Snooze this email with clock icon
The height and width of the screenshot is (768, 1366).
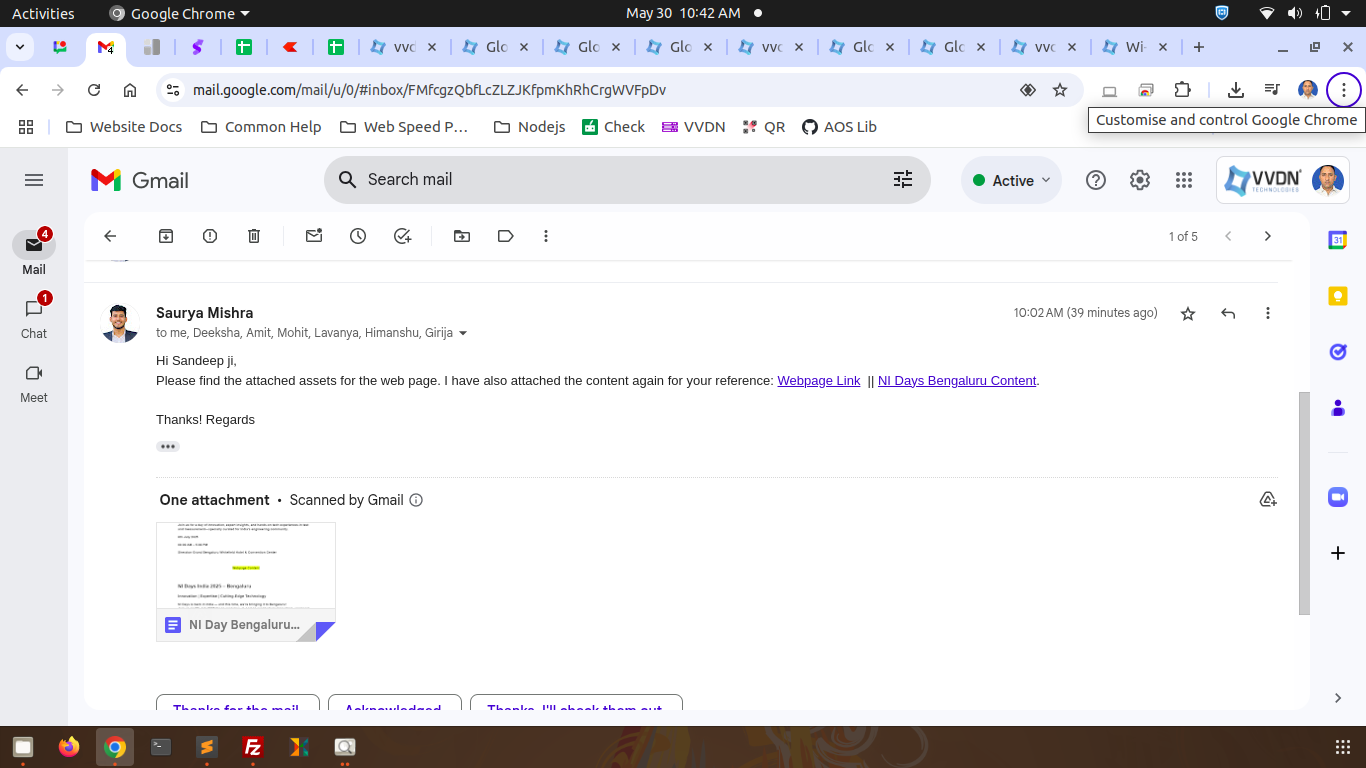(358, 236)
